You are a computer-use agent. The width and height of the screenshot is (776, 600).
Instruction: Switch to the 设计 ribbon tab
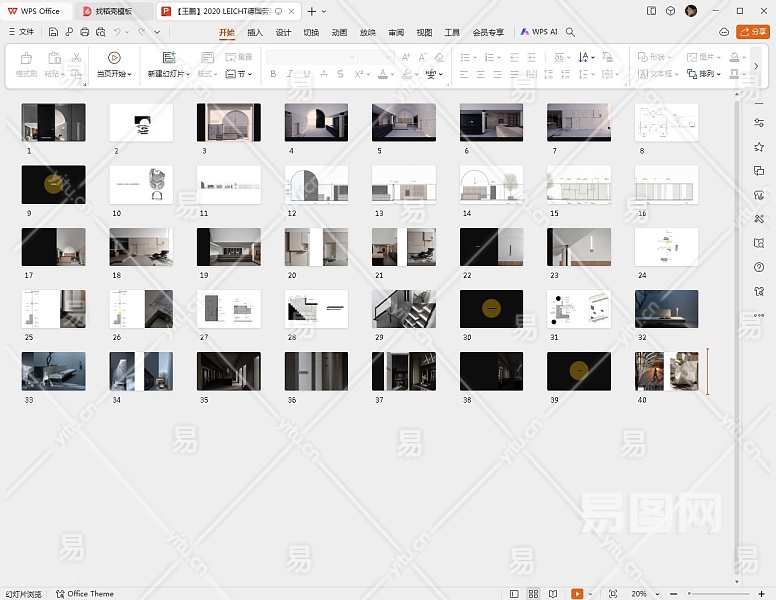click(x=283, y=32)
